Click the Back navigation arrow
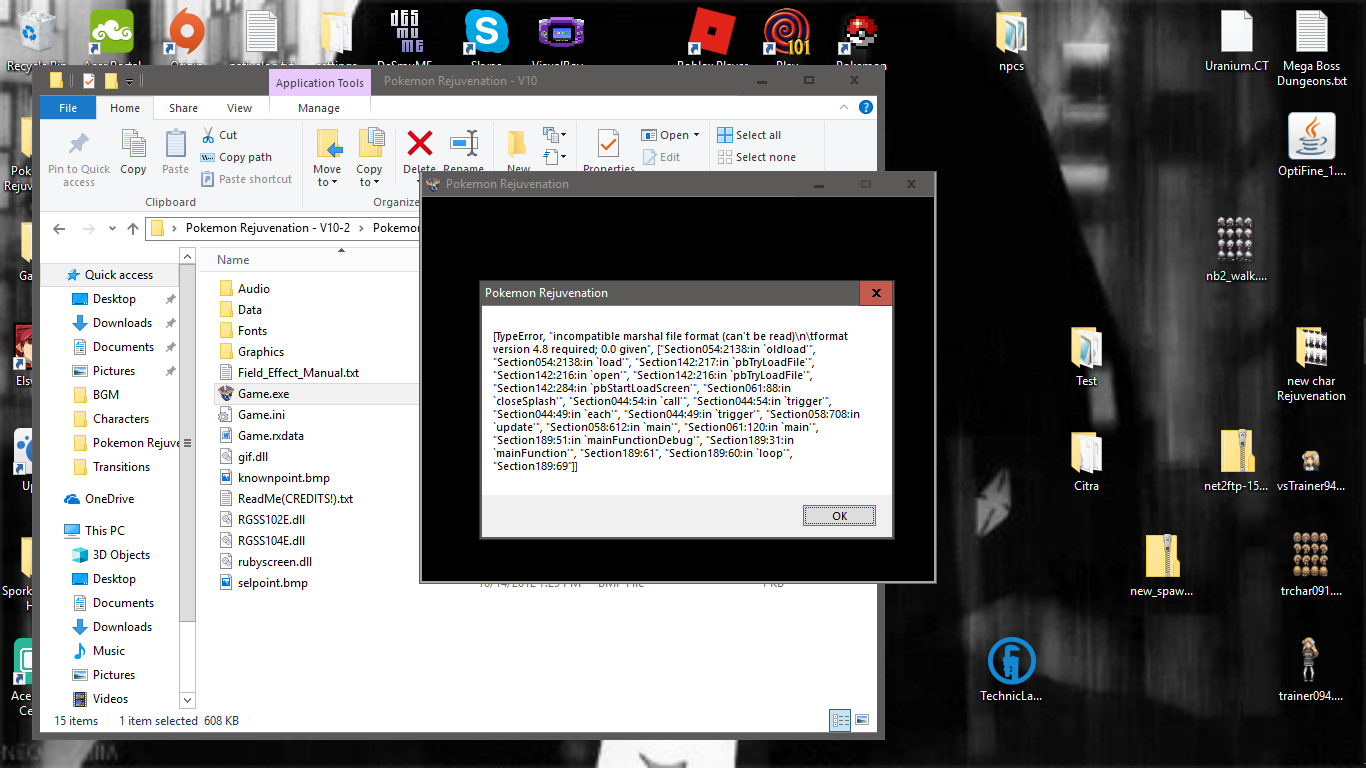The image size is (1366, 768). click(x=59, y=228)
